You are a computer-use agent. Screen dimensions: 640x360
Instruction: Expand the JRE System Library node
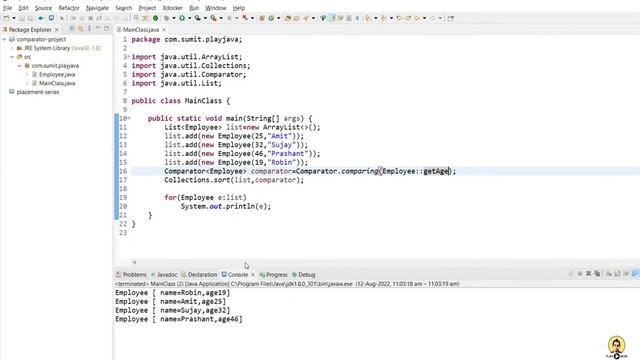[12, 48]
